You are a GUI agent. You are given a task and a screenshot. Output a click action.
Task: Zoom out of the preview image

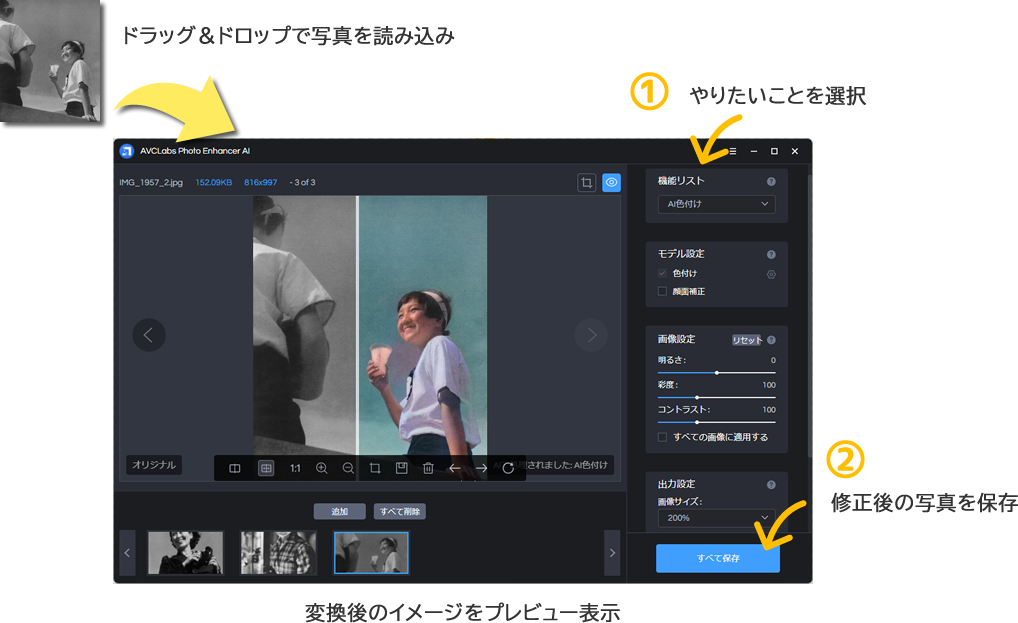pyautogui.click(x=348, y=468)
